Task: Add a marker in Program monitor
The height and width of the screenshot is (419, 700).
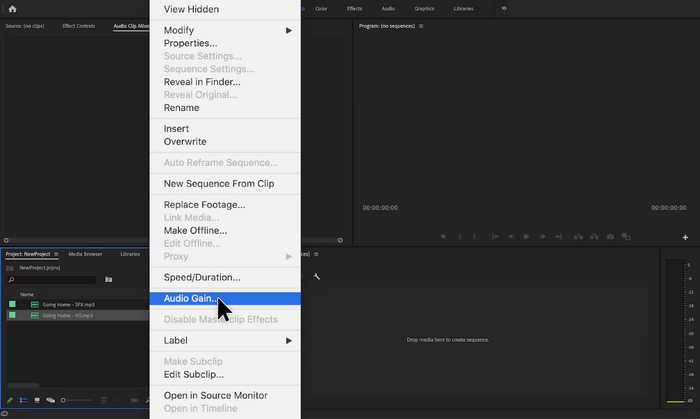Action: 443,236
